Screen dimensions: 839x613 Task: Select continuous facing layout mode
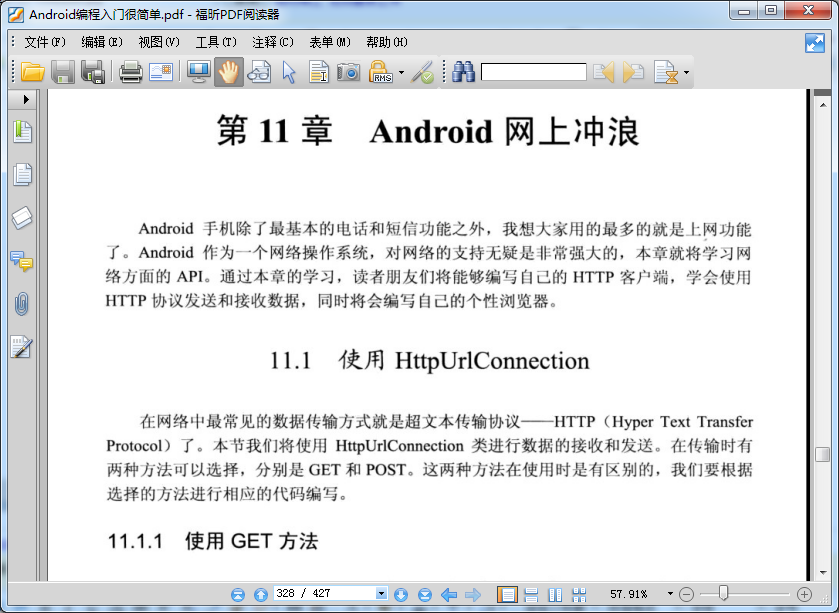coord(579,594)
